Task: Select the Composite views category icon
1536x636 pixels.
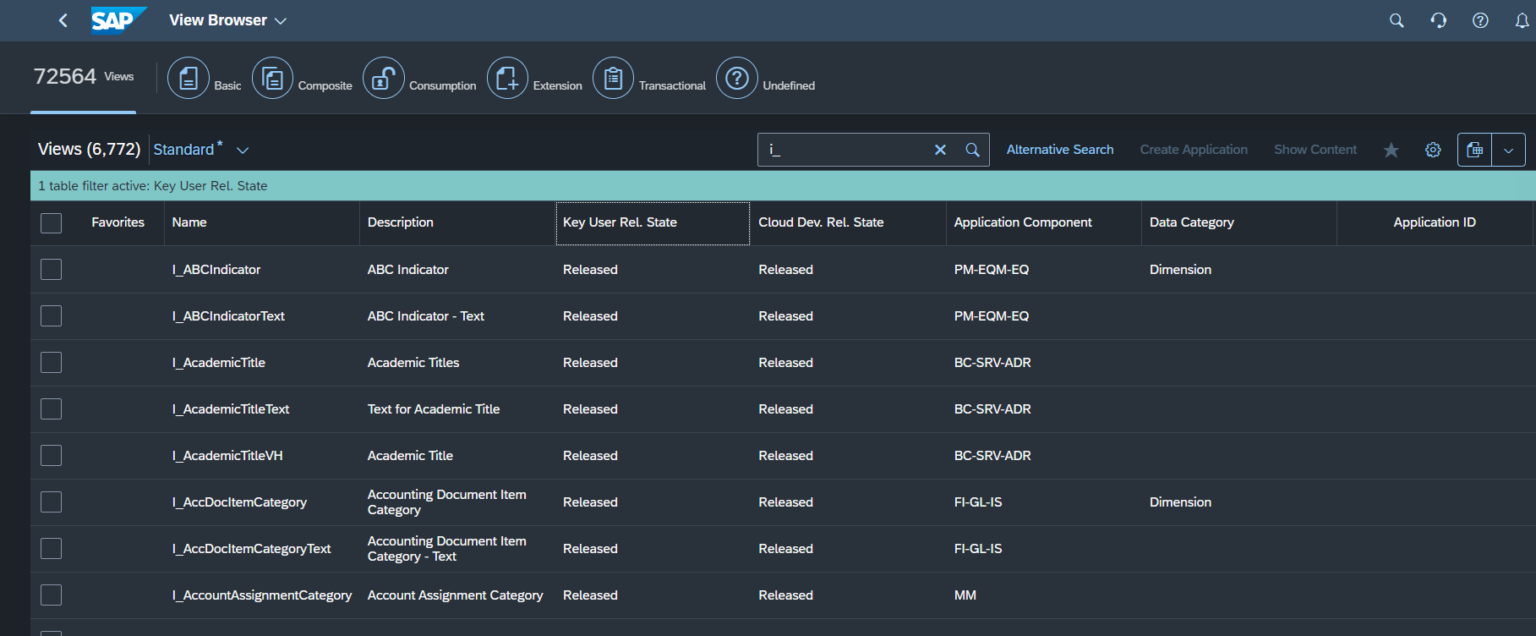Action: [x=272, y=77]
